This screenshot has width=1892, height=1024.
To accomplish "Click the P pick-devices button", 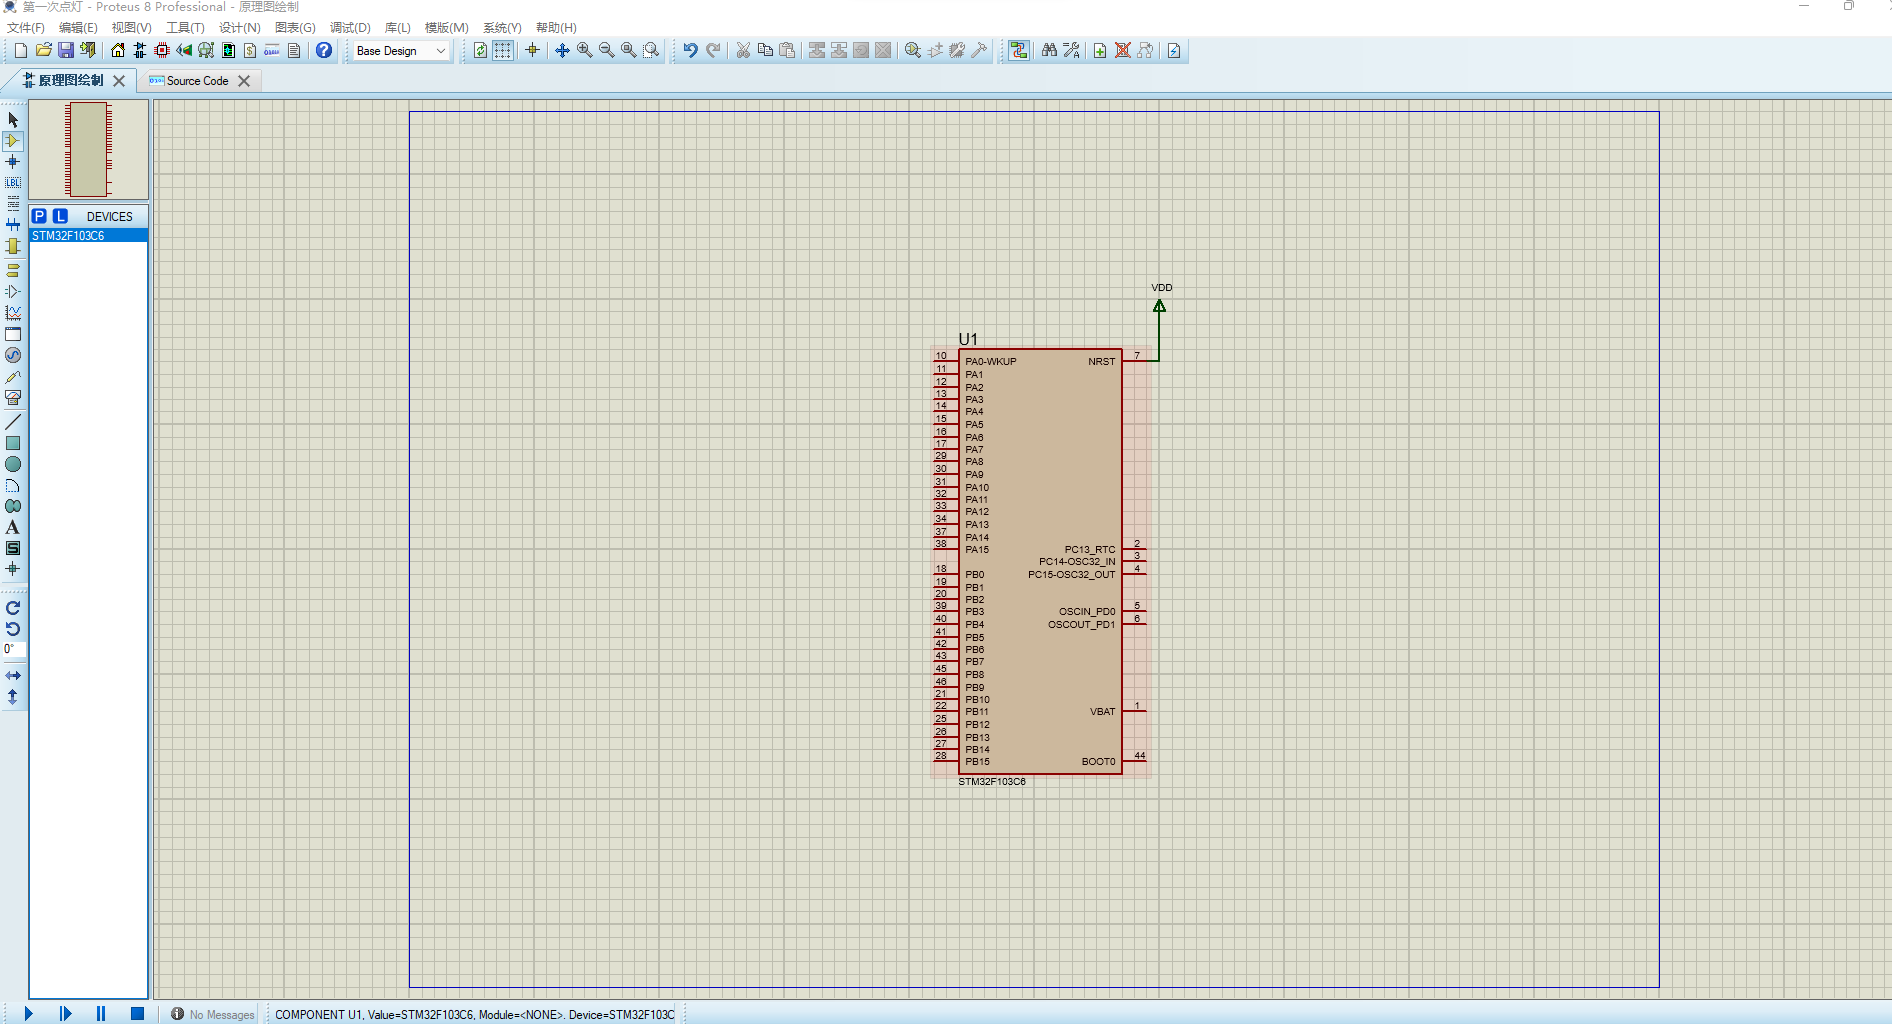I will pyautogui.click(x=39, y=216).
